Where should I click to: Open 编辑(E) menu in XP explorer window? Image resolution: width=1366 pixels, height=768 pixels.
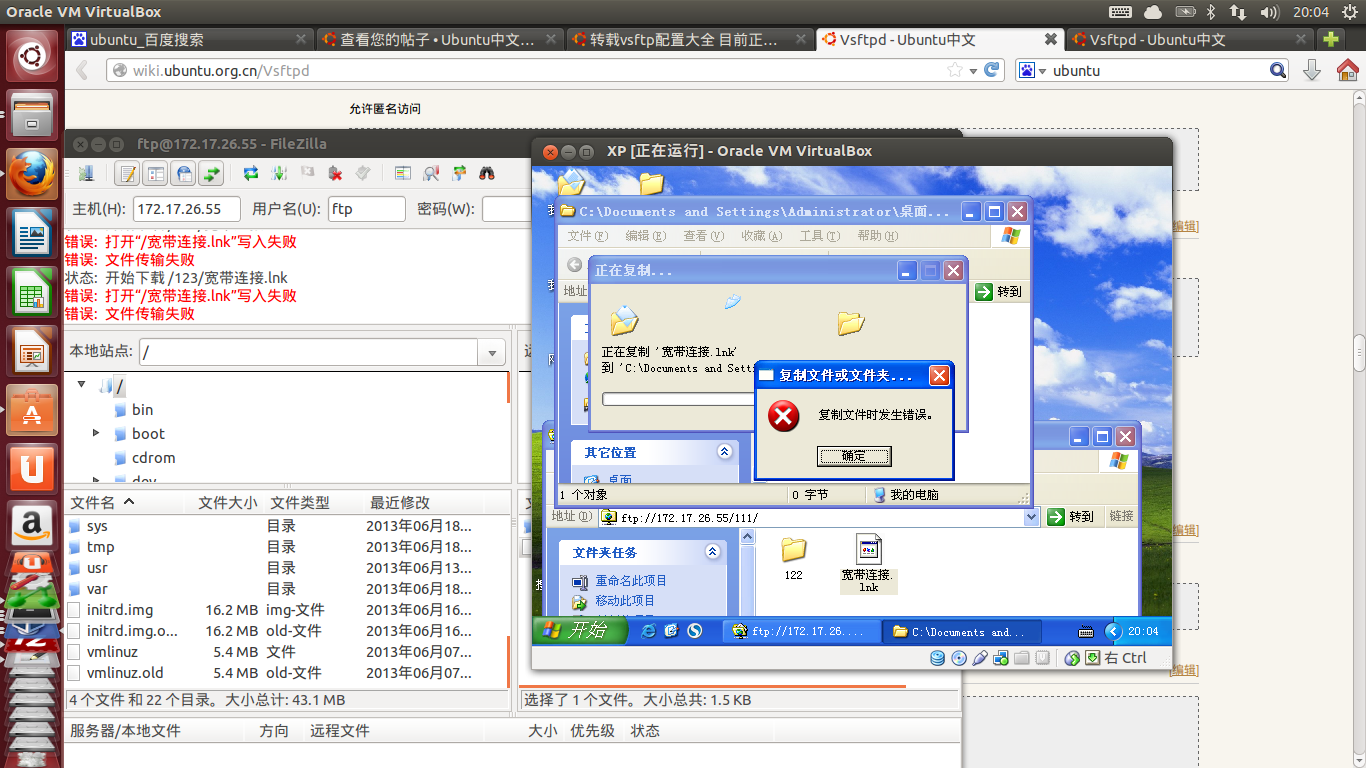pyautogui.click(x=646, y=236)
